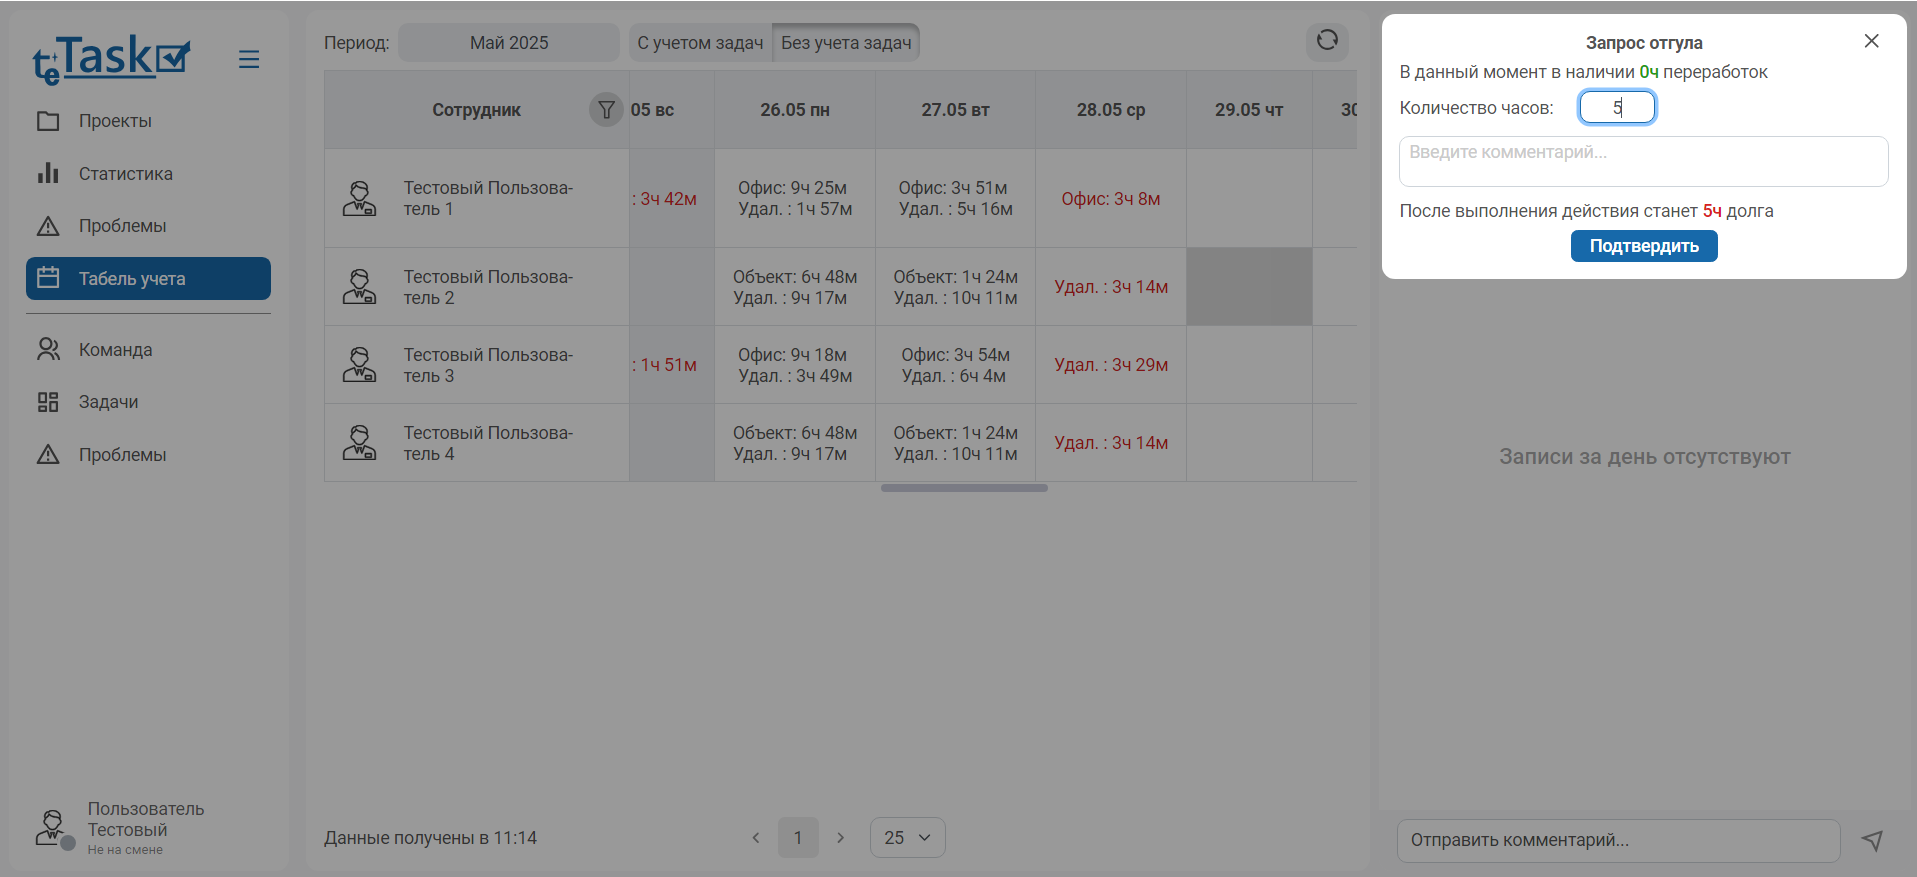Screen dimensions: 1917x877
Task: Click the send comment arrow icon
Action: point(1872,841)
